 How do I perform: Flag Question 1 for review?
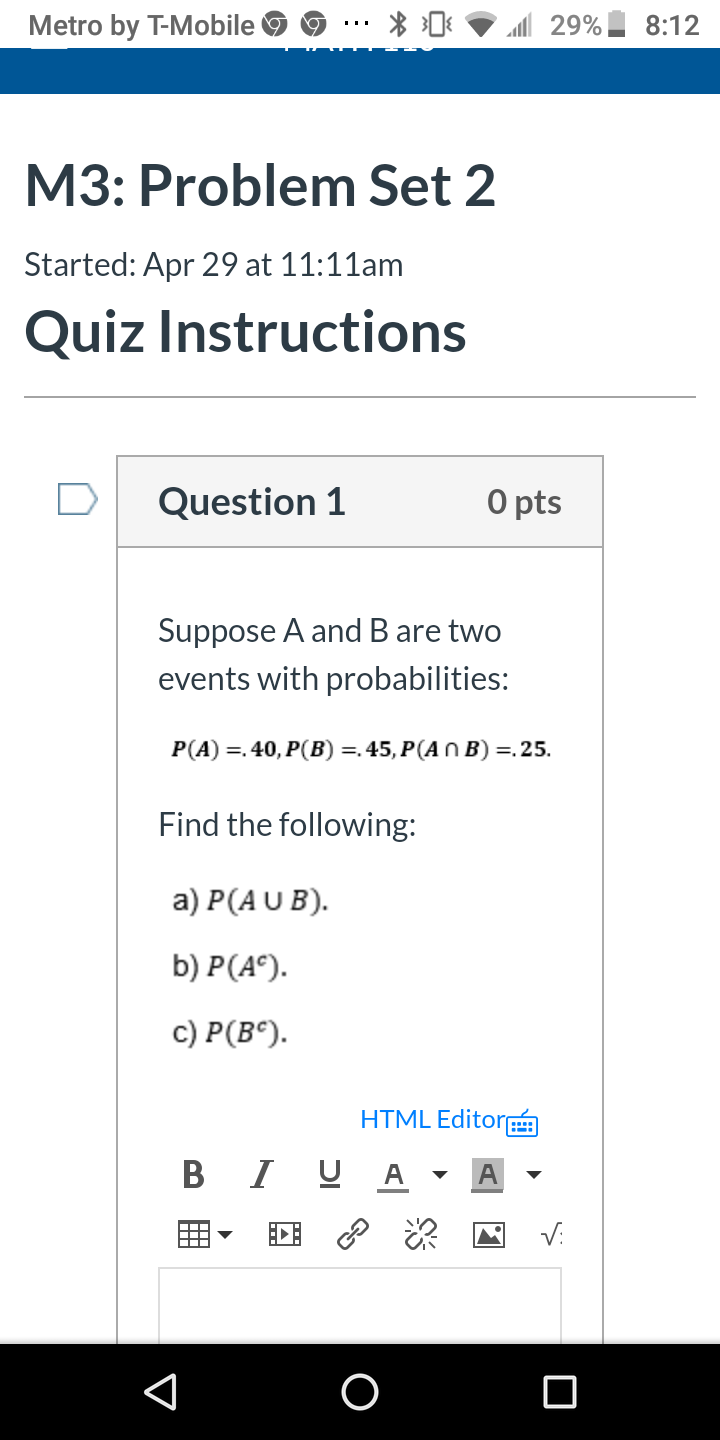tap(76, 498)
